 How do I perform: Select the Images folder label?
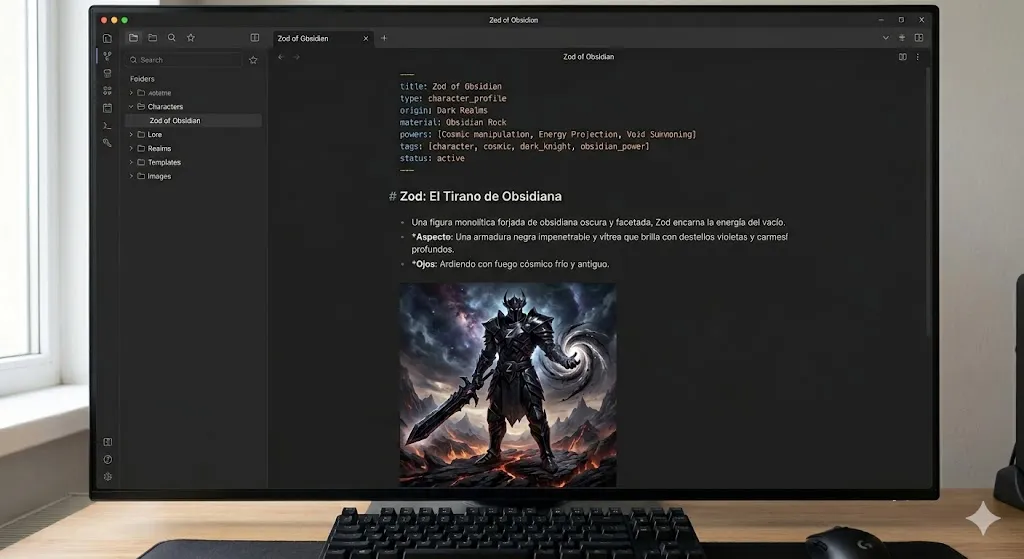pyautogui.click(x=159, y=176)
